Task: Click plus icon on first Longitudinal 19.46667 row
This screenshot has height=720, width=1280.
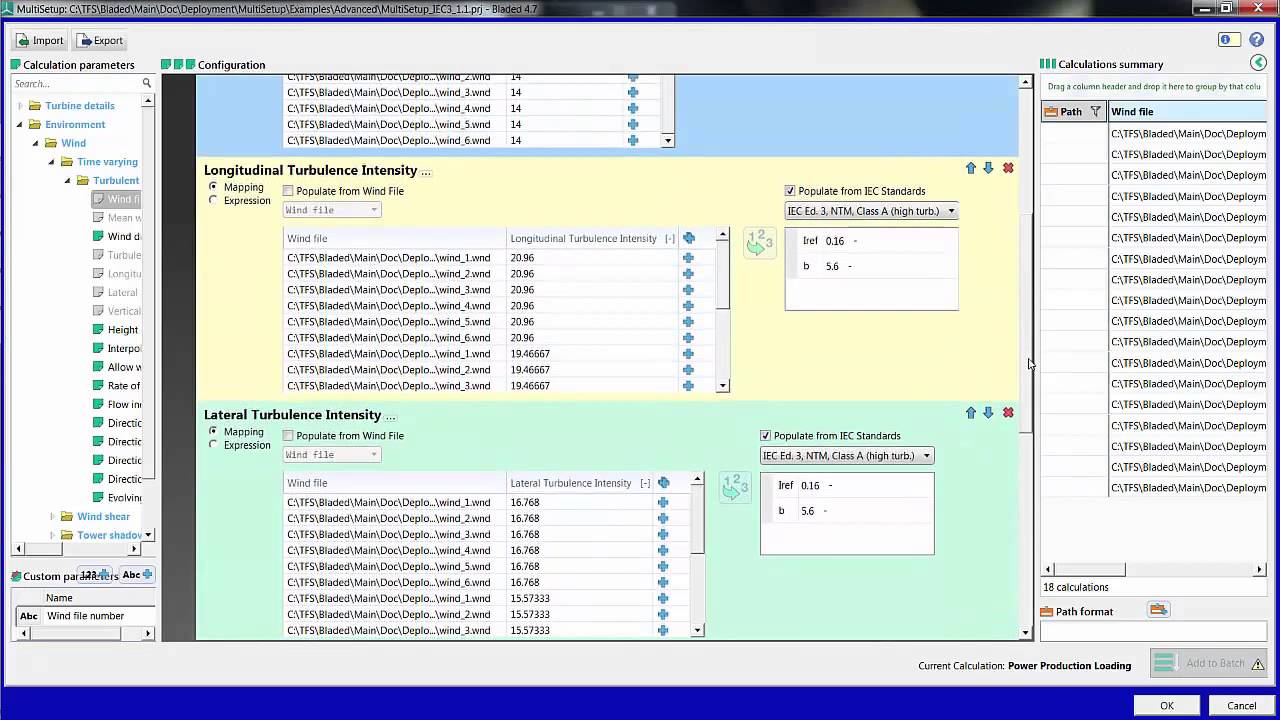Action: pyautogui.click(x=688, y=354)
